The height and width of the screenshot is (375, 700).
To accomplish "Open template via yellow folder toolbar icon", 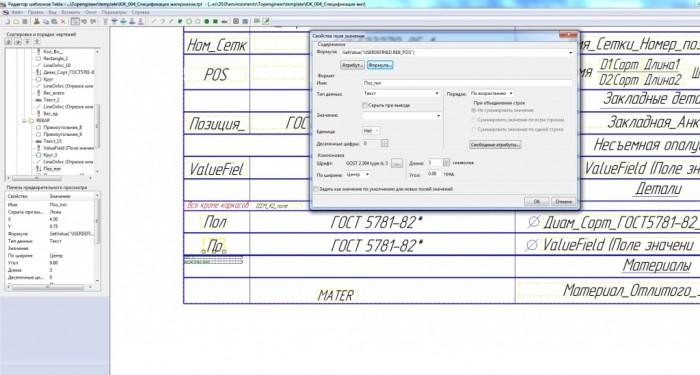I will point(16,21).
